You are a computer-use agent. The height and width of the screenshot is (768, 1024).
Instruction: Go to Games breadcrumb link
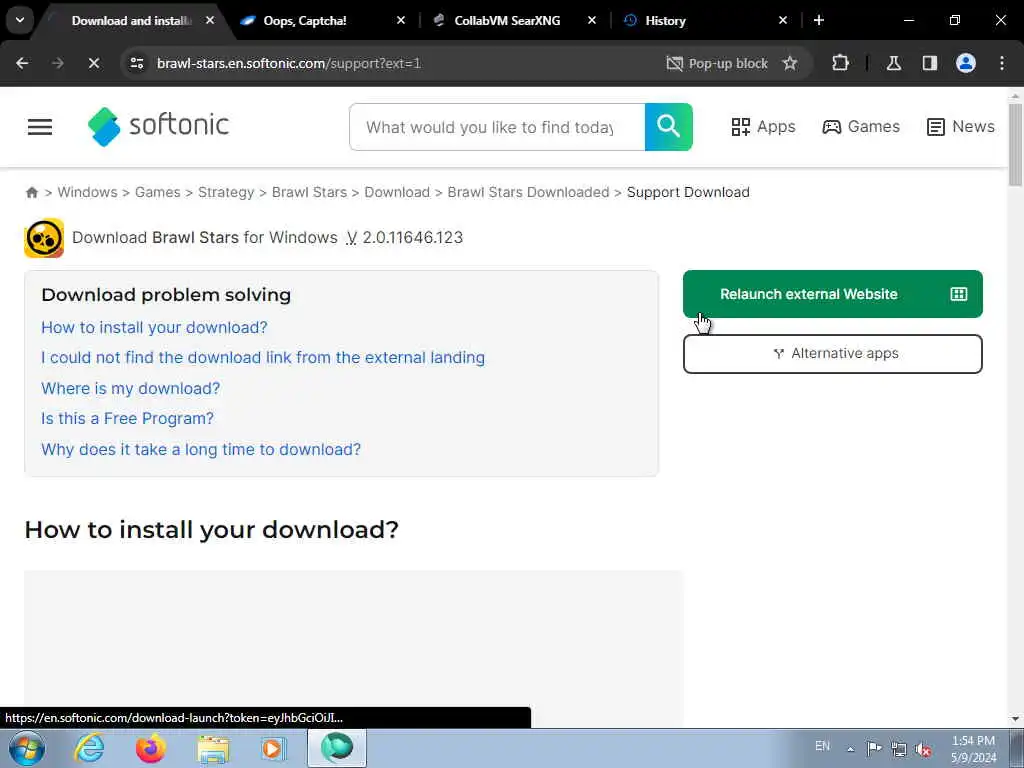pyautogui.click(x=157, y=192)
